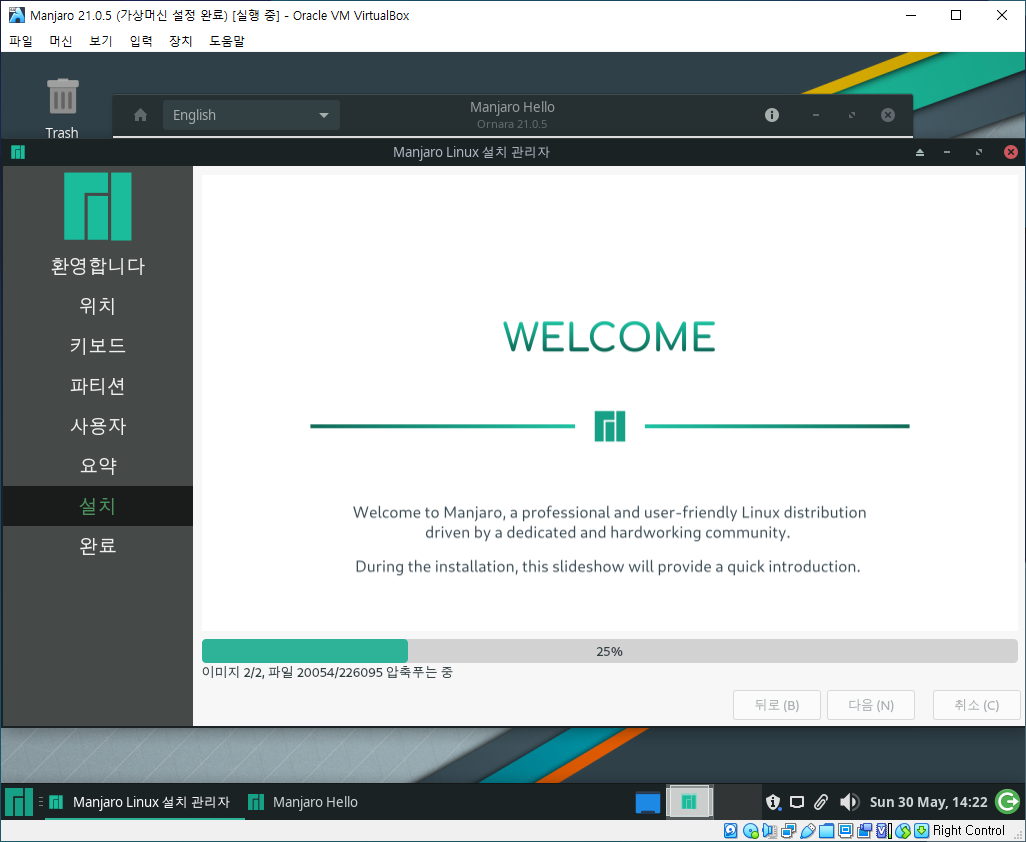Select the 키보드 step in sidebar
1026x842 pixels.
pos(97,345)
